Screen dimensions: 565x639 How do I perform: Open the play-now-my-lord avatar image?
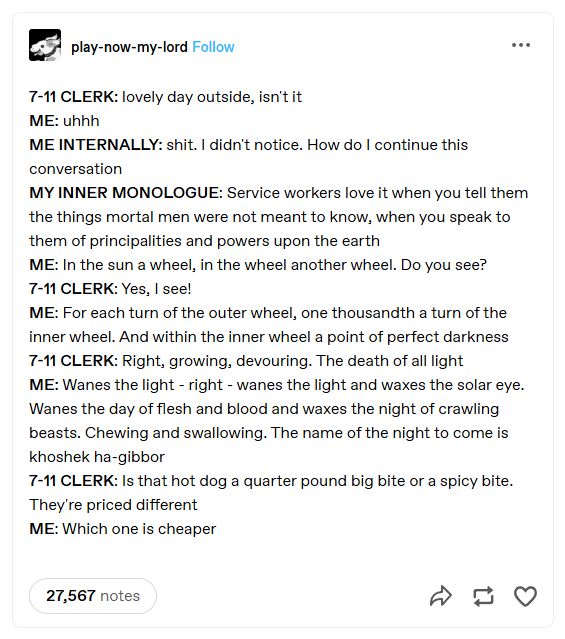tap(45, 45)
